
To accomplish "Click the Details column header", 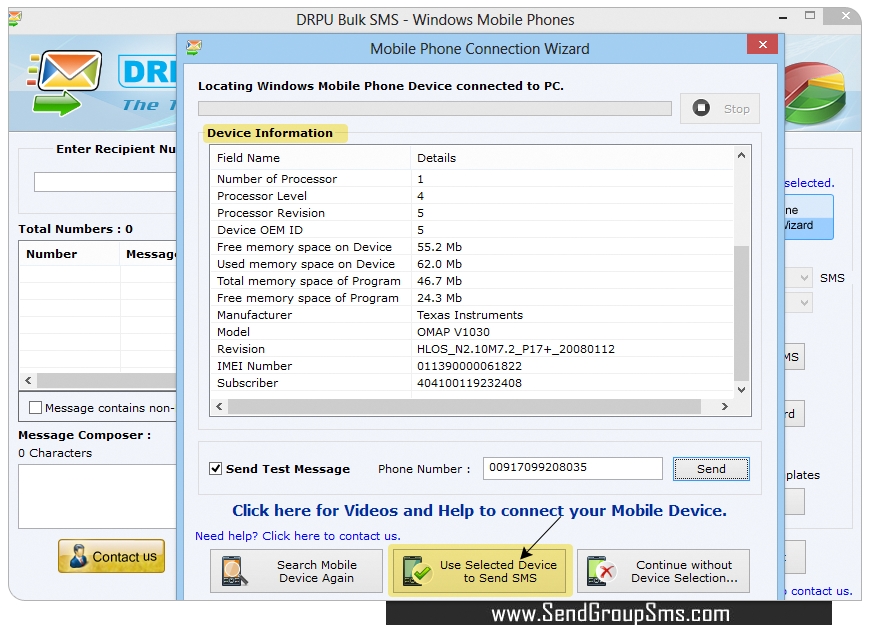I will (572, 158).
